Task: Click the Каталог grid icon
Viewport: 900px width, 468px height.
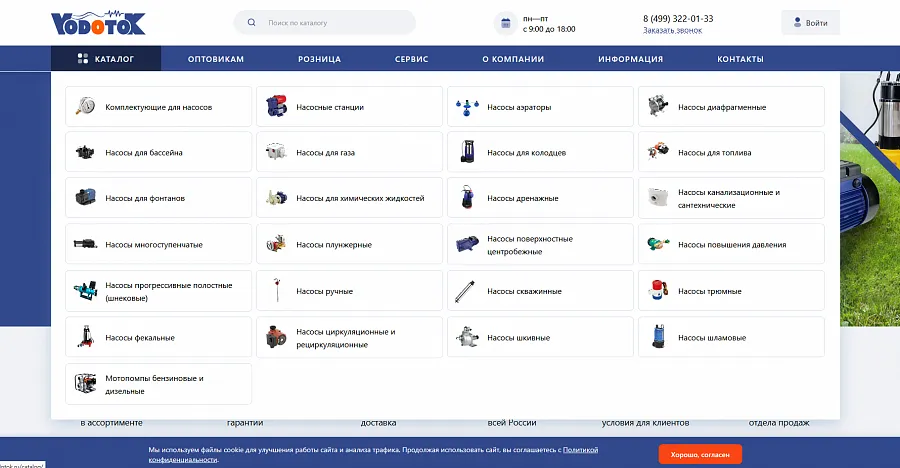Action: (83, 59)
